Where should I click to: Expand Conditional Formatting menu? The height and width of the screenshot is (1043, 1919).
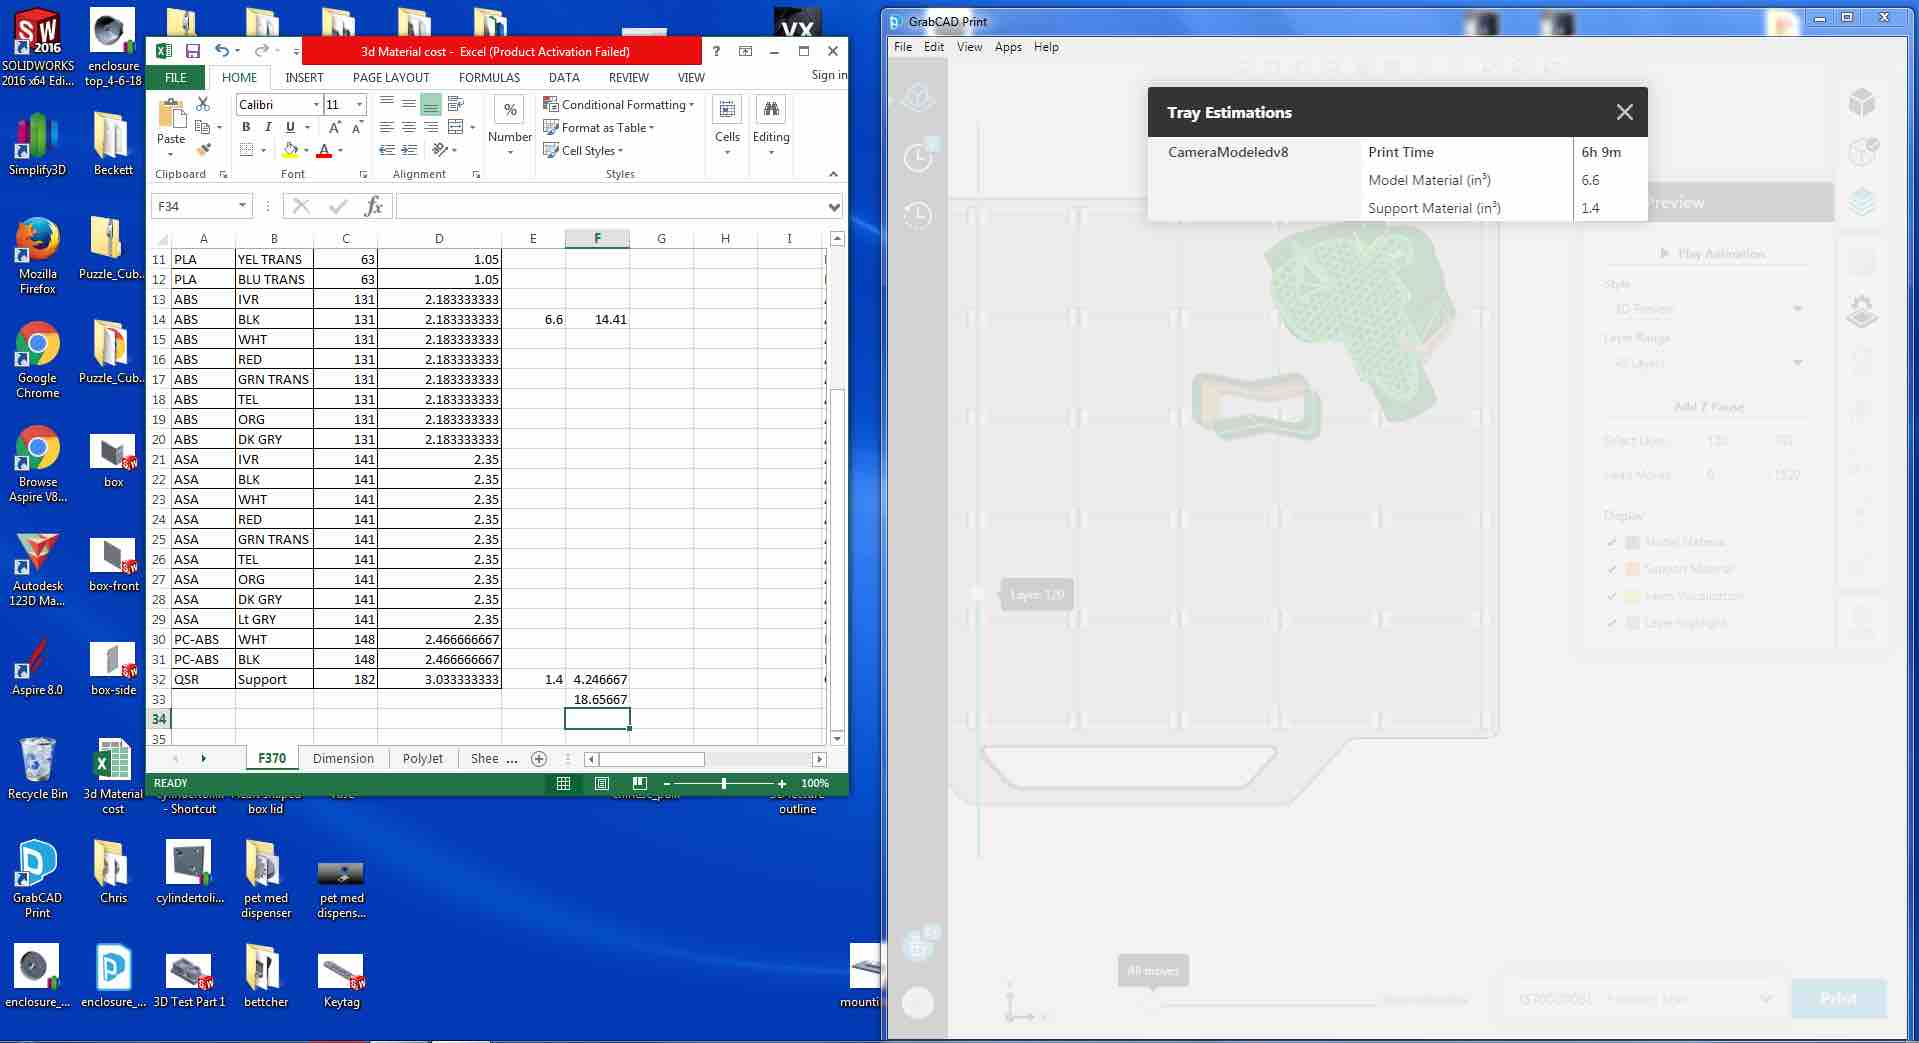coord(618,104)
